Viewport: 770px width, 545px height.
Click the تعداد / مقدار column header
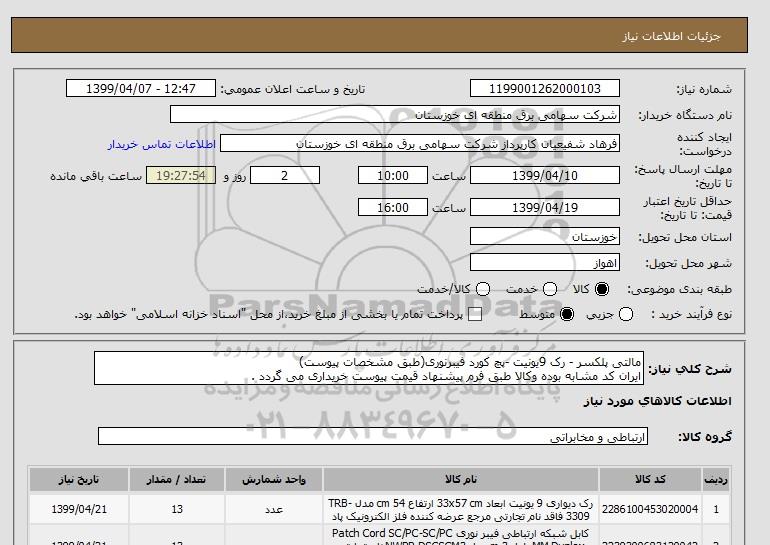[177, 479]
